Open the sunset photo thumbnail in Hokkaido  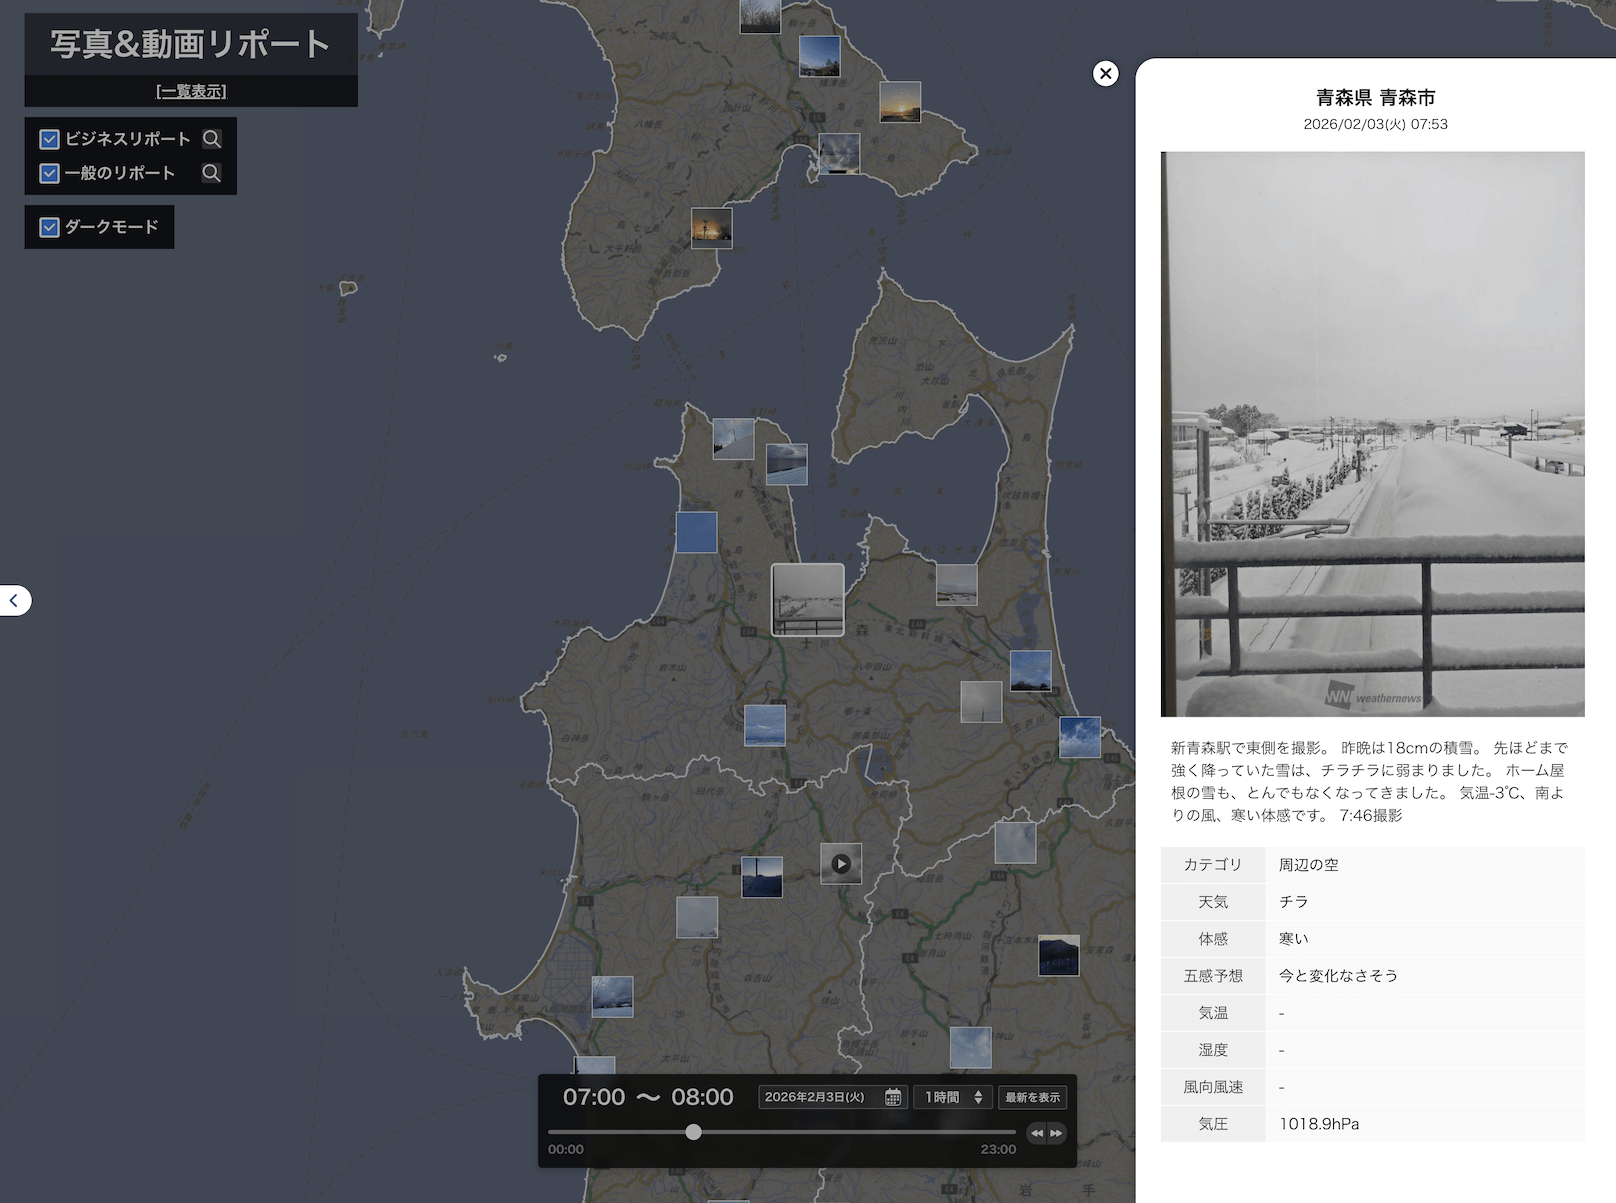(x=899, y=102)
